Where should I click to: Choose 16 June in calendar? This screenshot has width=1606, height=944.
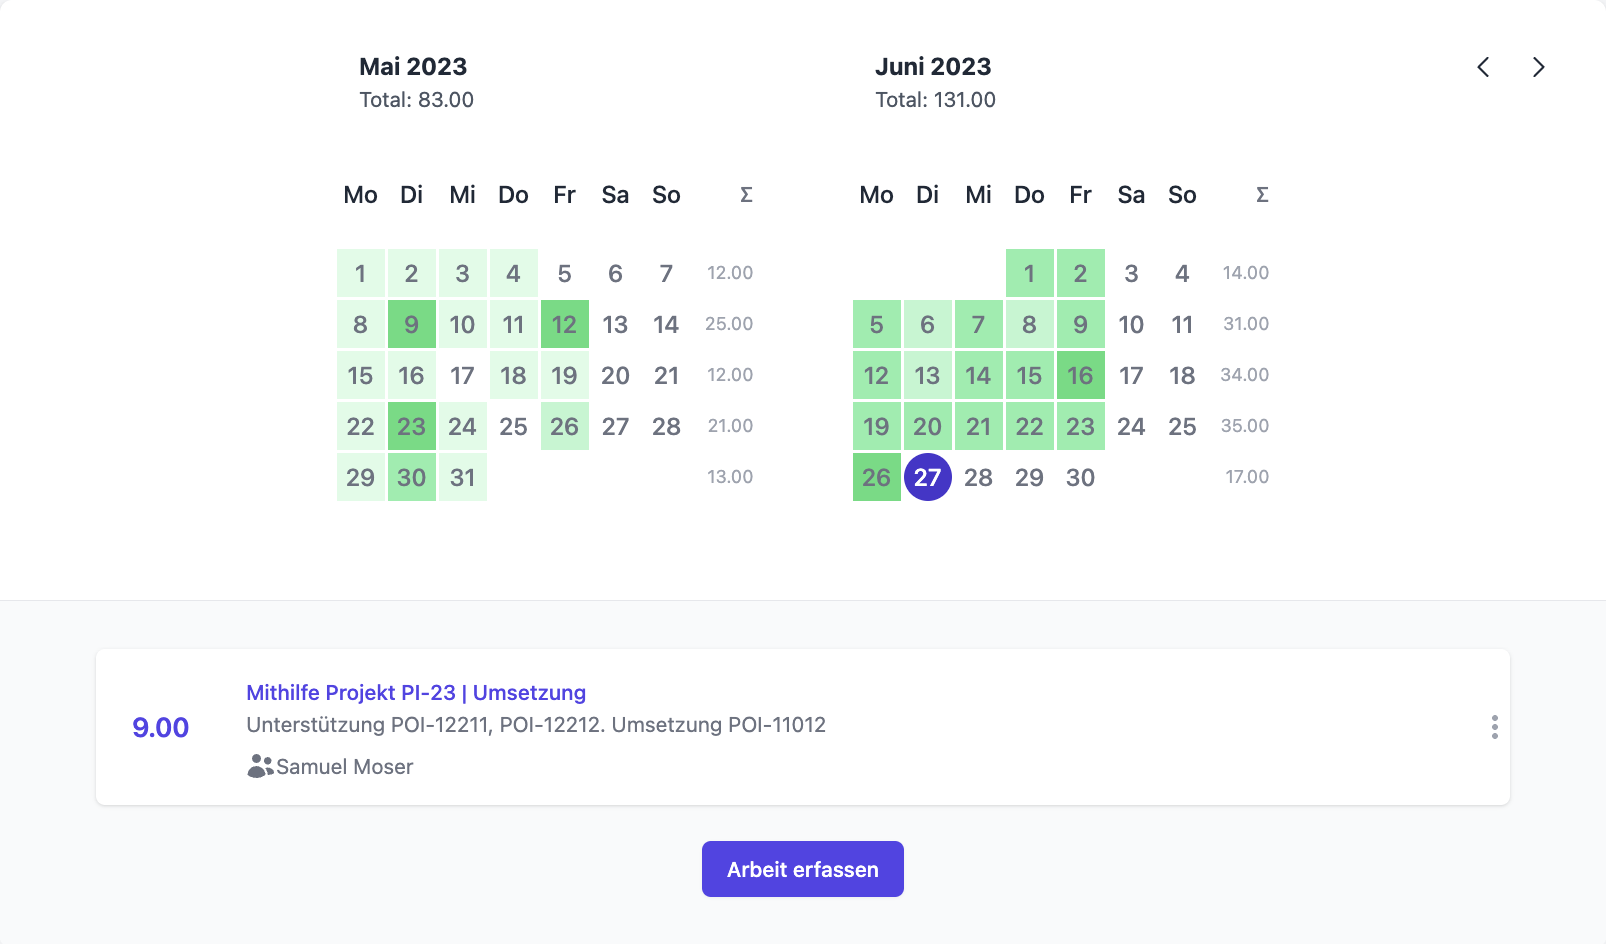[1080, 375]
